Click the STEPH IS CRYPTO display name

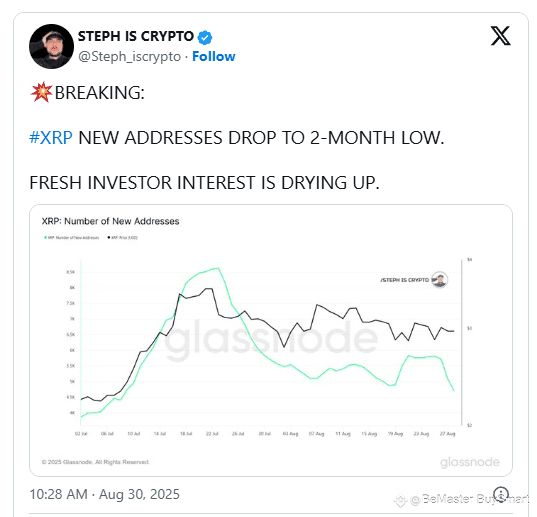[136, 36]
